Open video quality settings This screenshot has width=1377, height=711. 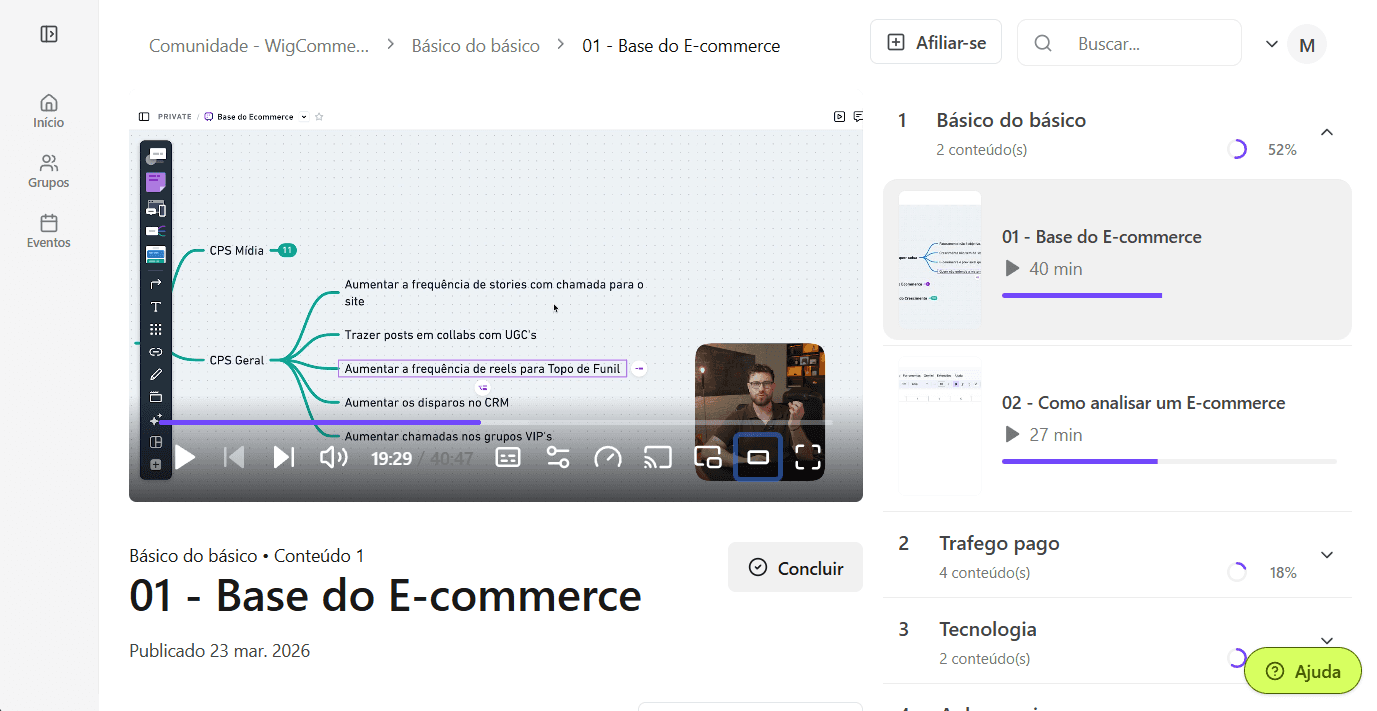tap(558, 458)
